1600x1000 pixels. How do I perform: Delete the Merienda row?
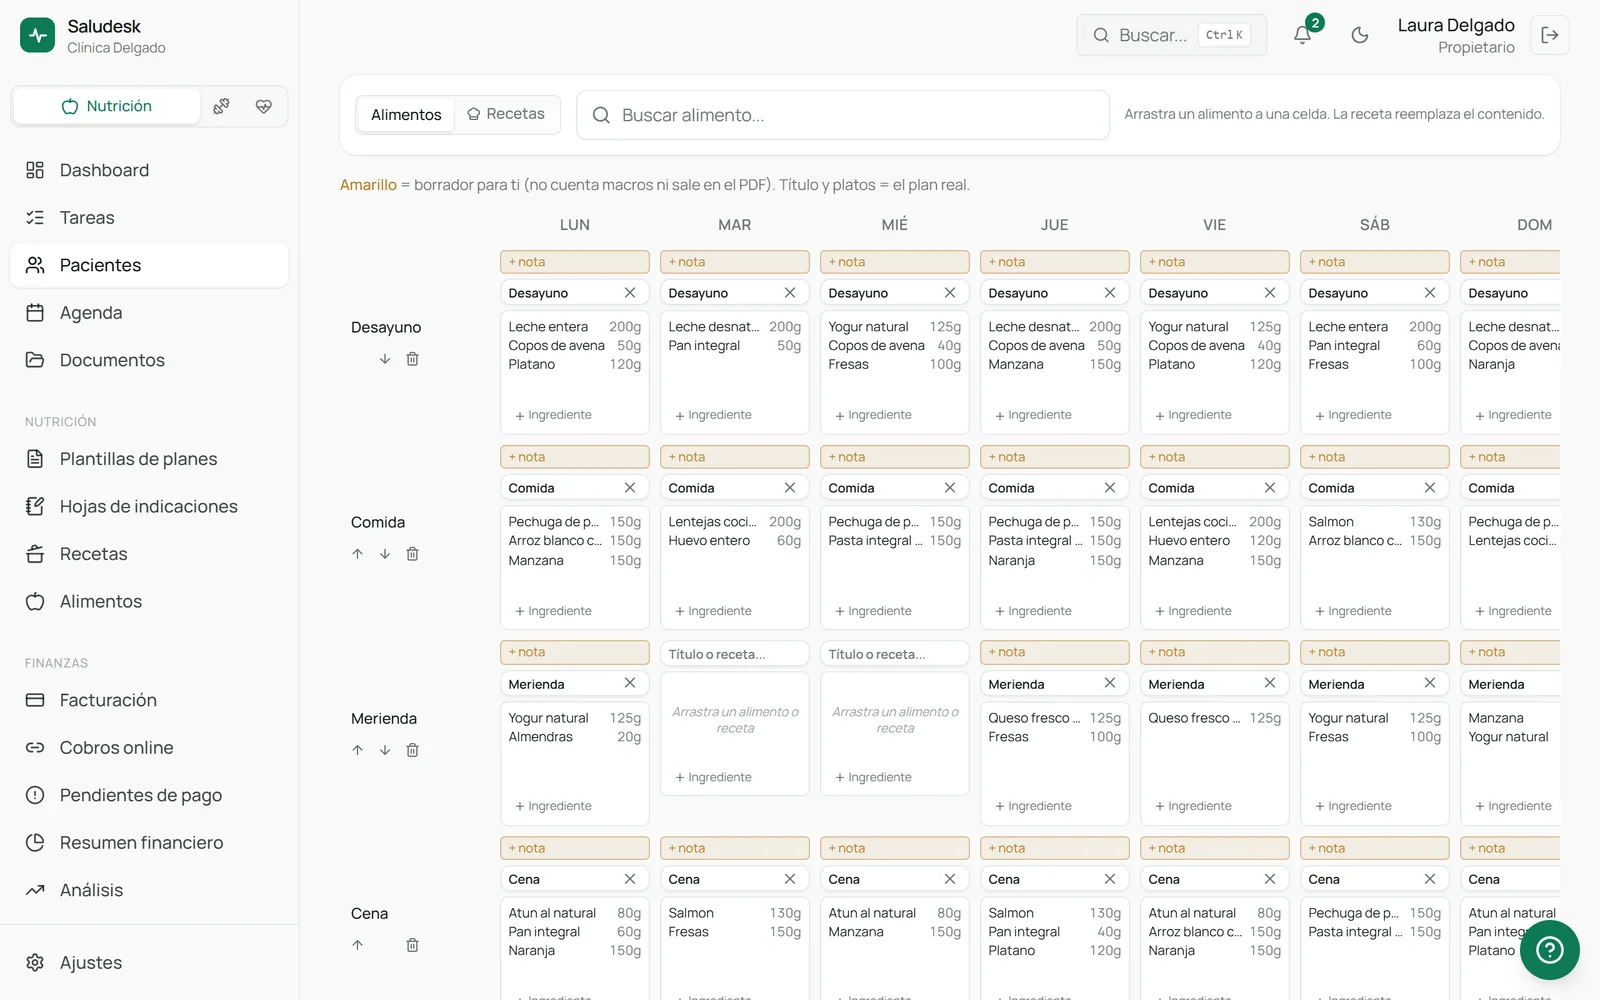[412, 750]
